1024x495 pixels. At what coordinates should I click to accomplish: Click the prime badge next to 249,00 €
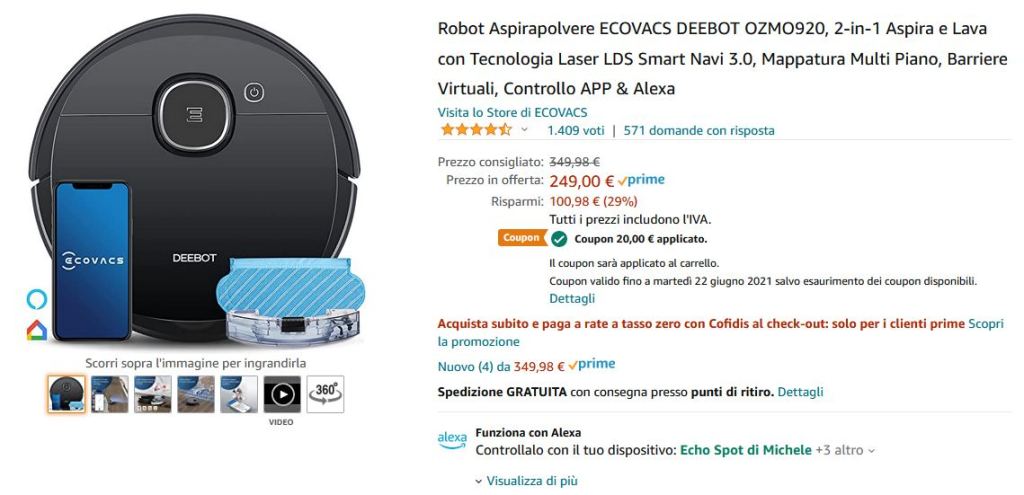coord(641,181)
